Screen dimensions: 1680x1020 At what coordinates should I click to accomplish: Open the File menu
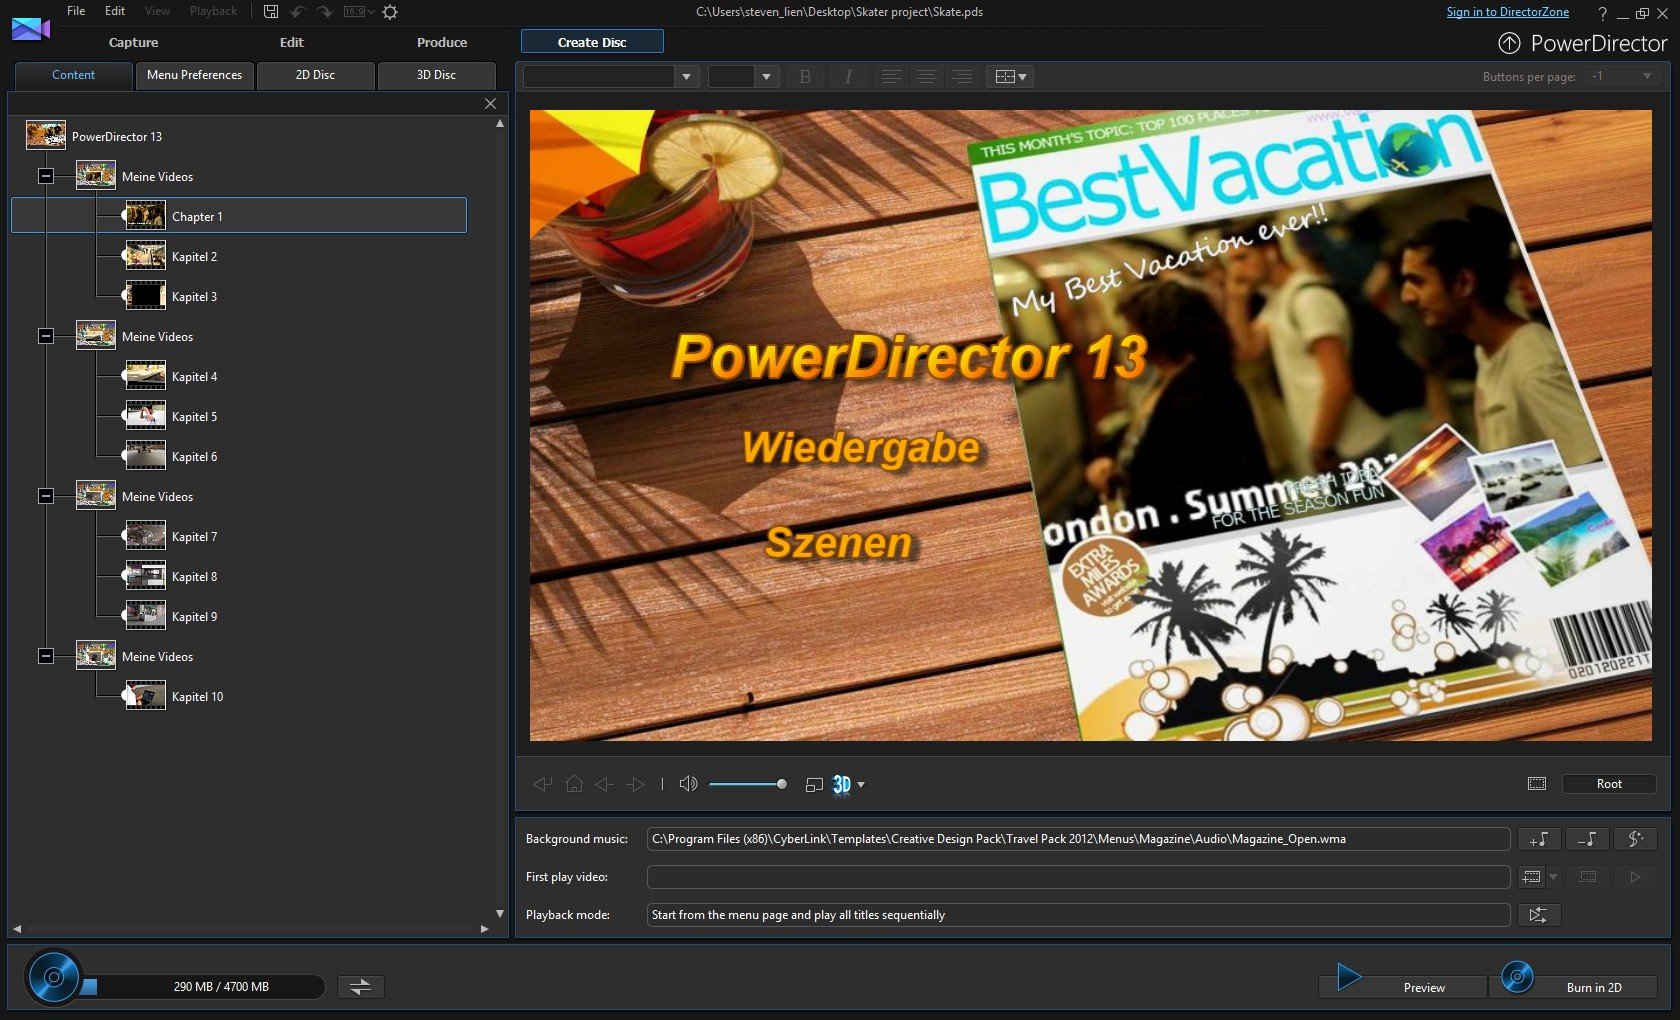(76, 11)
